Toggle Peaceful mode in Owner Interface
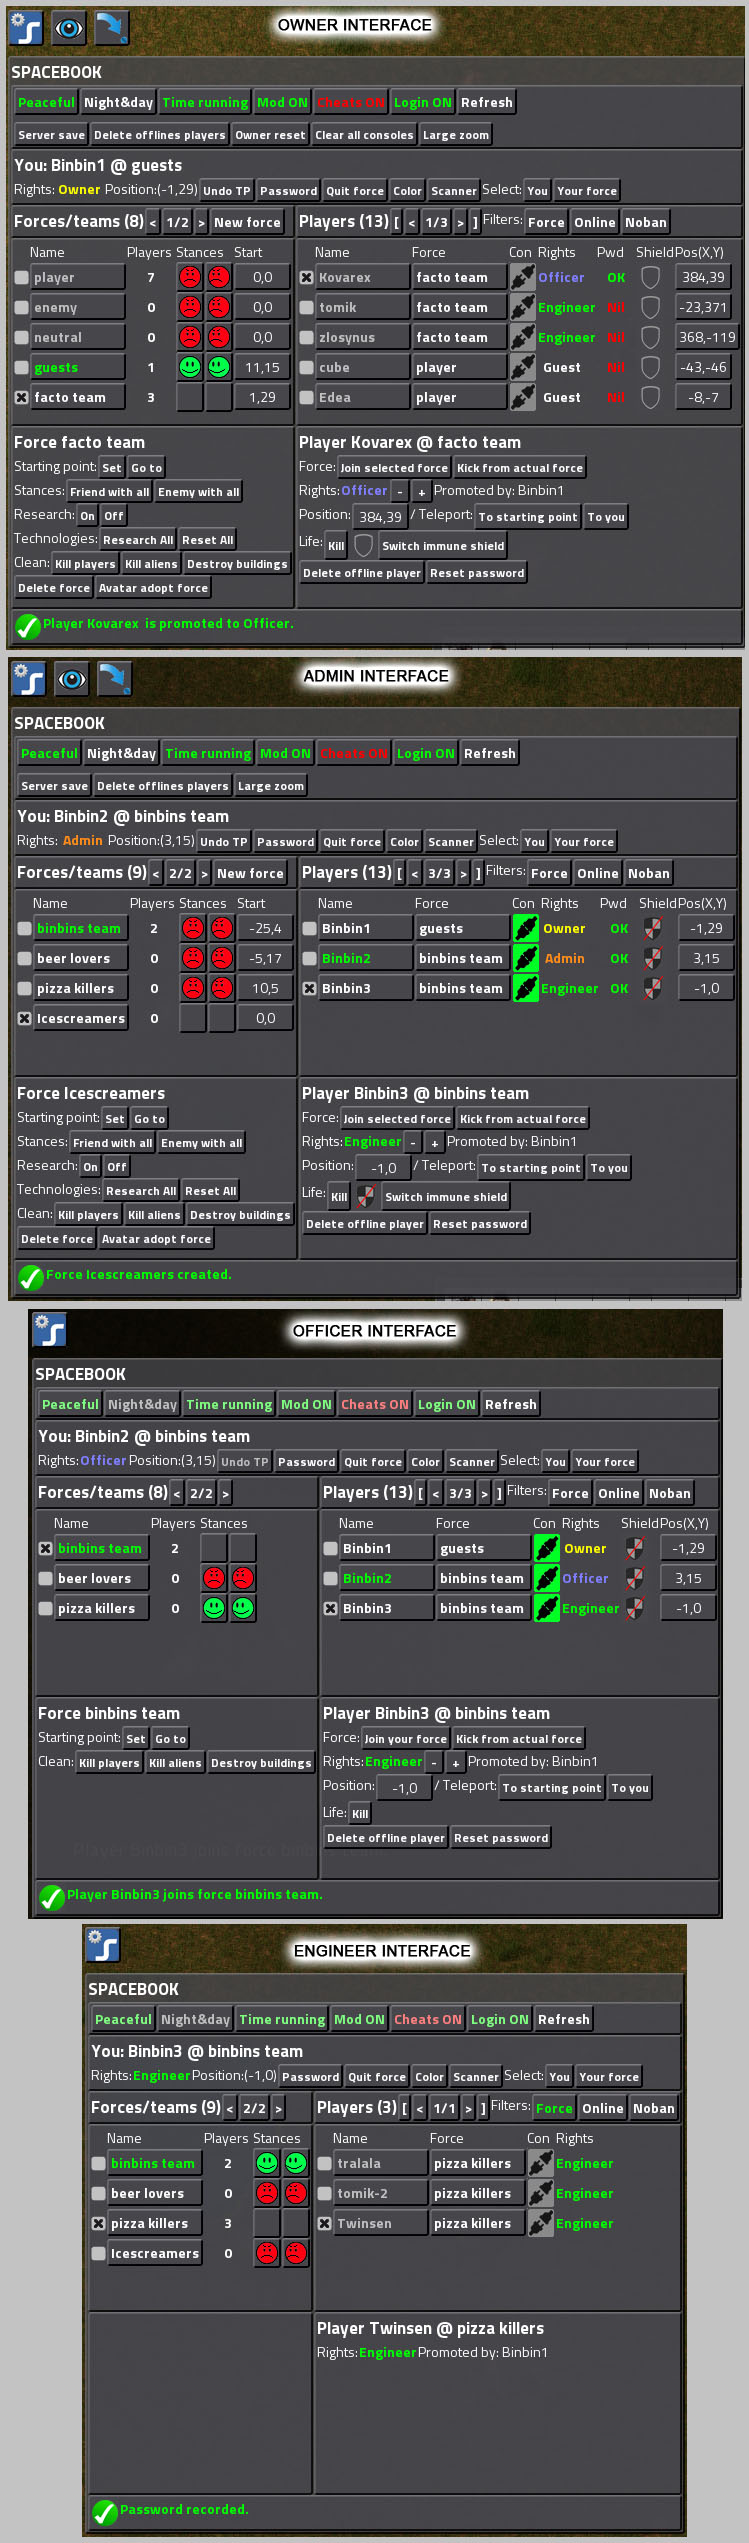 click(46, 102)
